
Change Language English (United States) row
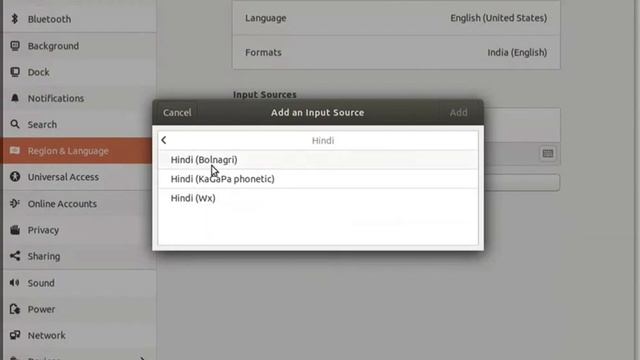coord(396,18)
